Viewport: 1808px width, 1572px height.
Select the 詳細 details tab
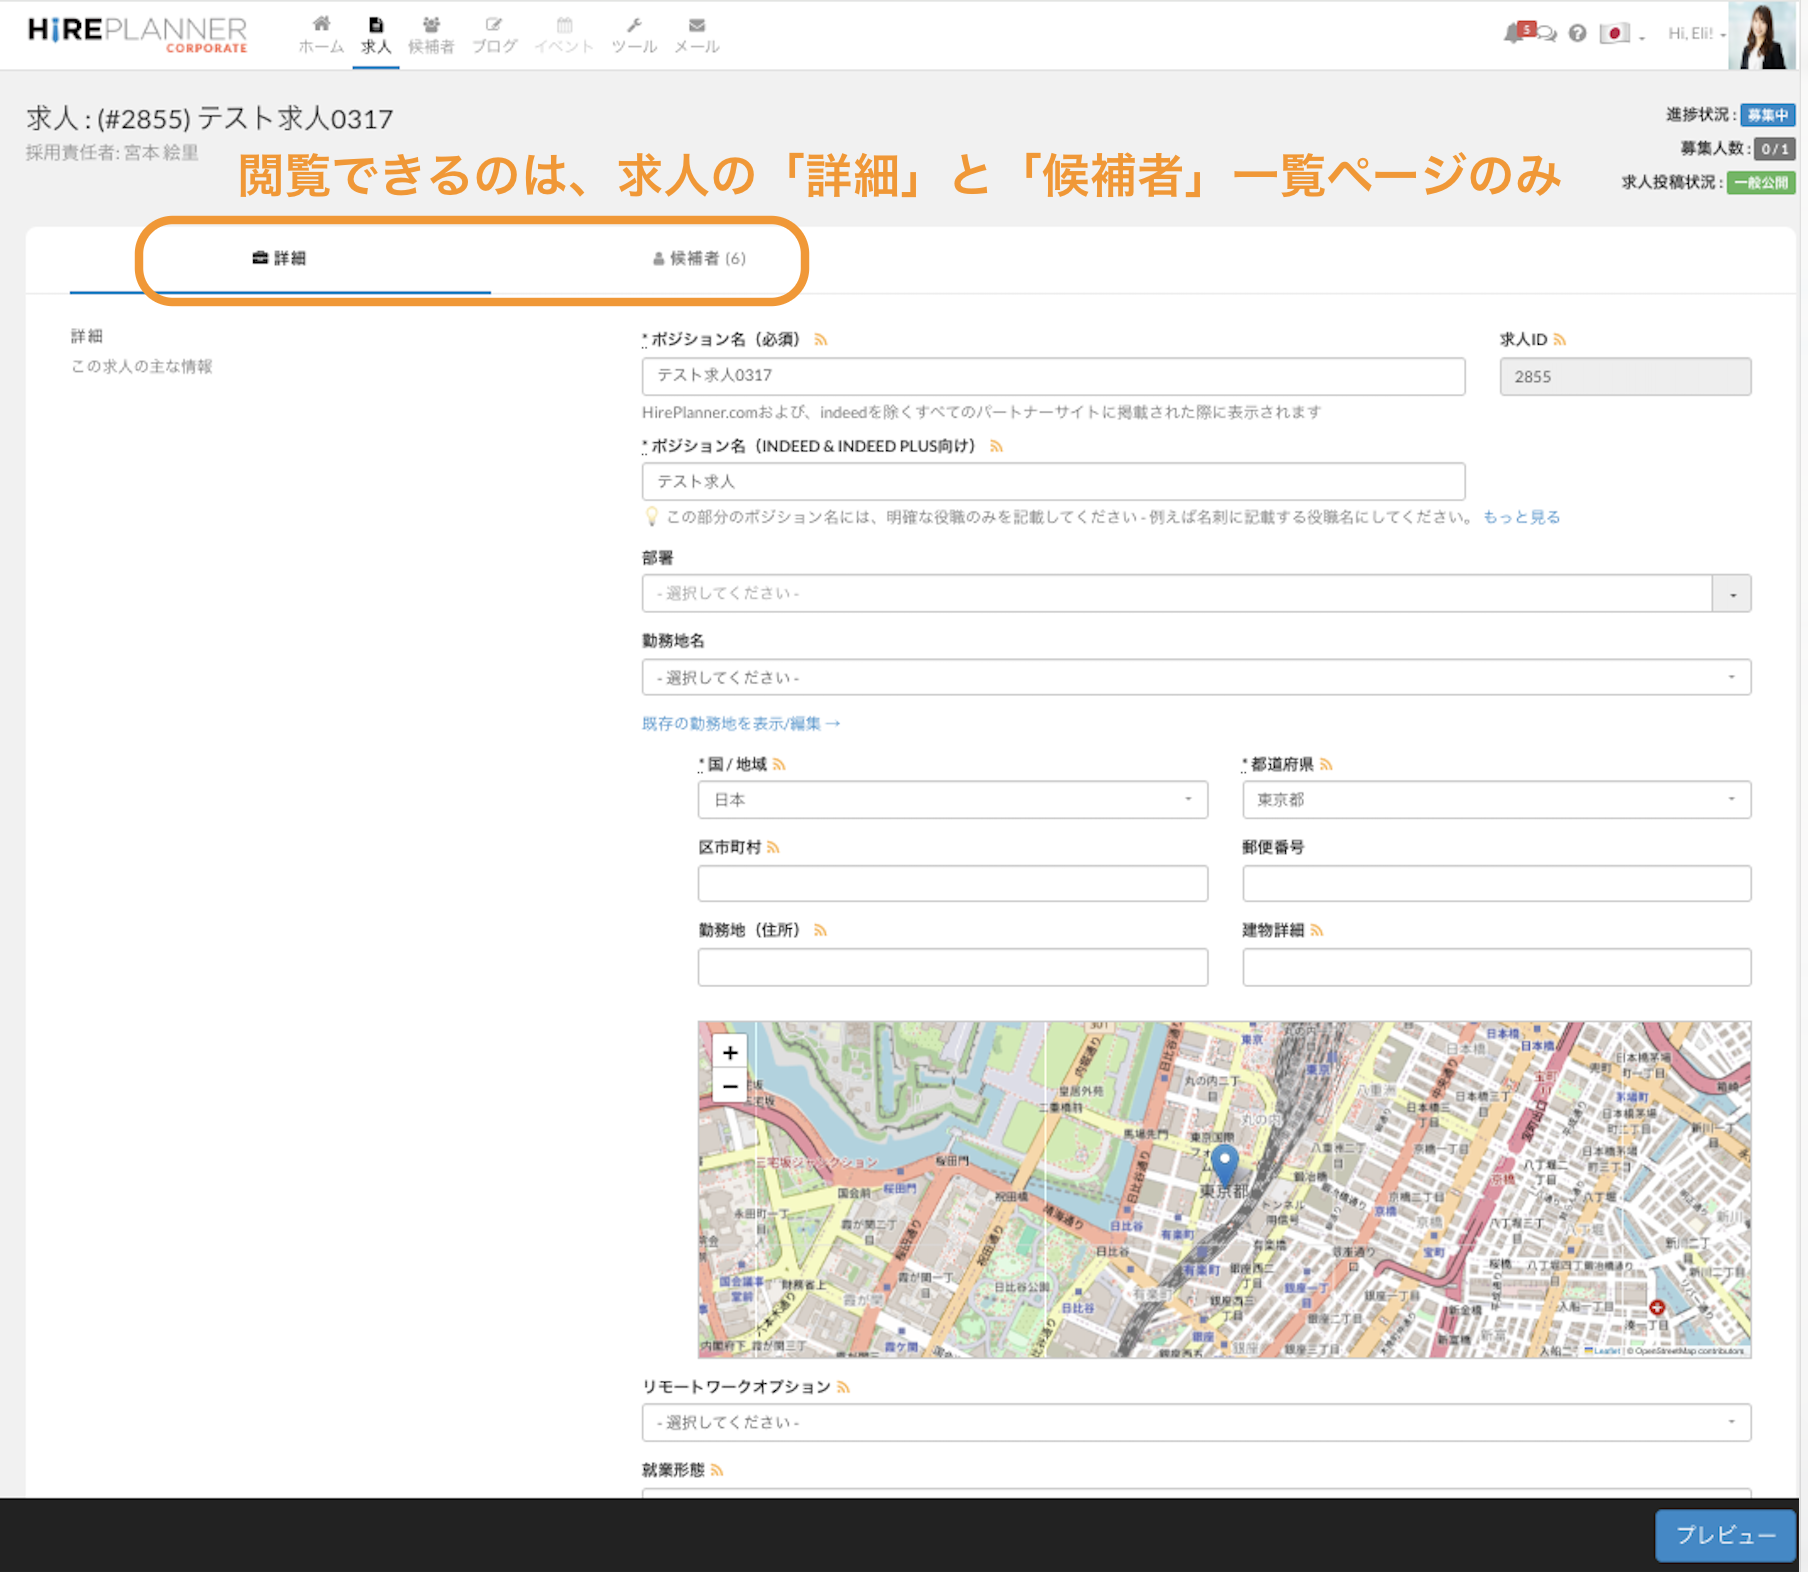coord(280,259)
